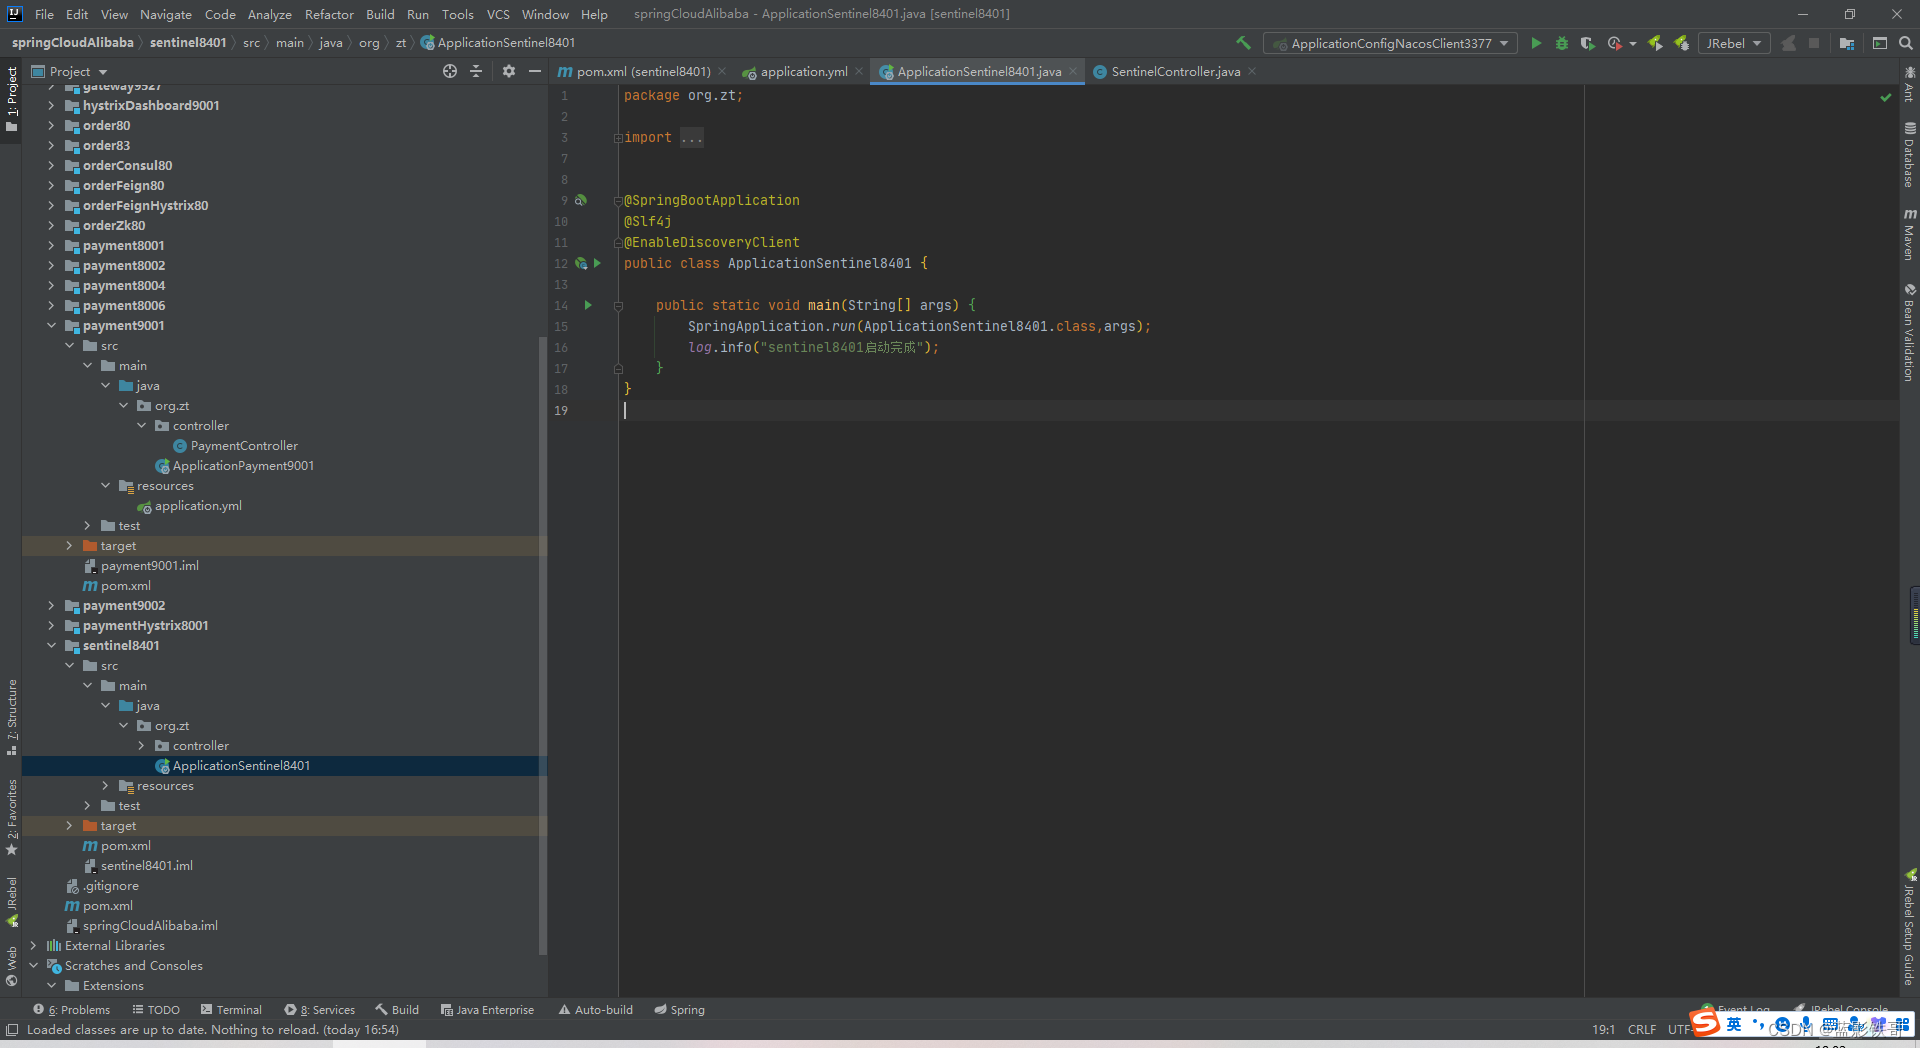Click the Build project hammer icon
Image resolution: width=1920 pixels, height=1048 pixels.
1243,43
